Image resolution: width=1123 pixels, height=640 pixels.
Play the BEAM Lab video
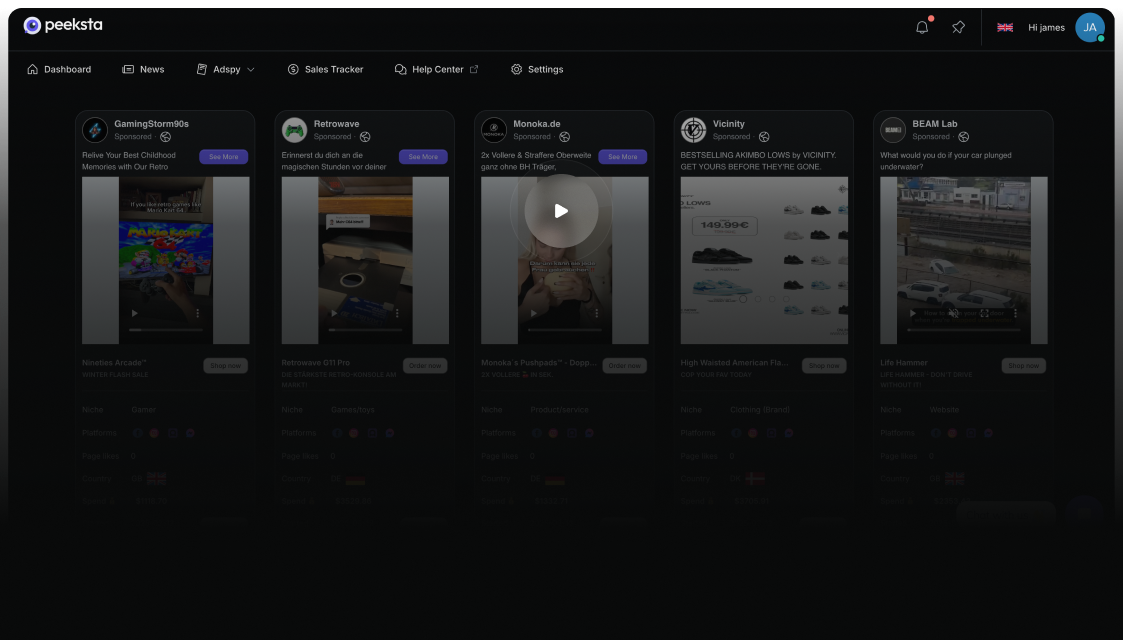(912, 314)
